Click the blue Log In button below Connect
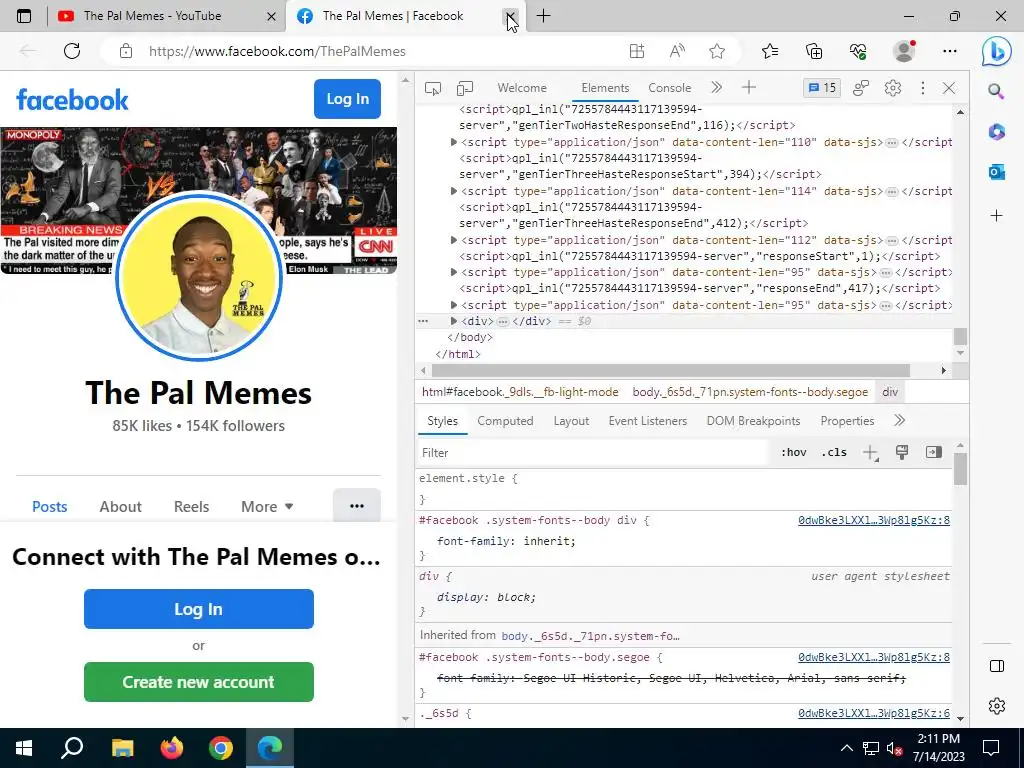This screenshot has width=1024, height=768. tap(199, 609)
